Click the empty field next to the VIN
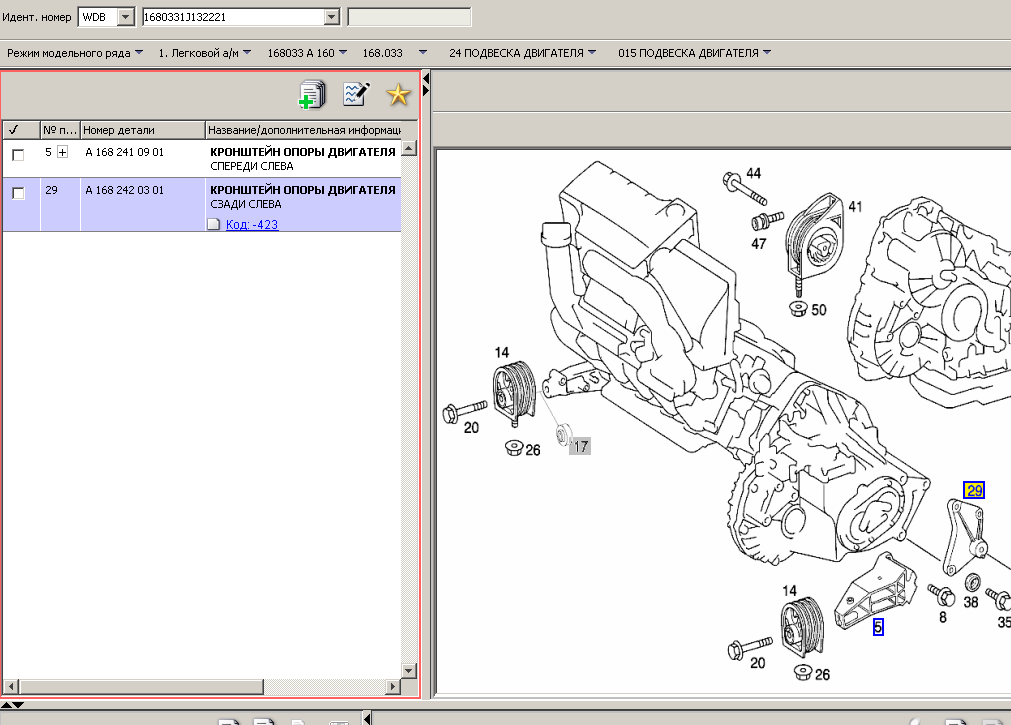 (409, 17)
